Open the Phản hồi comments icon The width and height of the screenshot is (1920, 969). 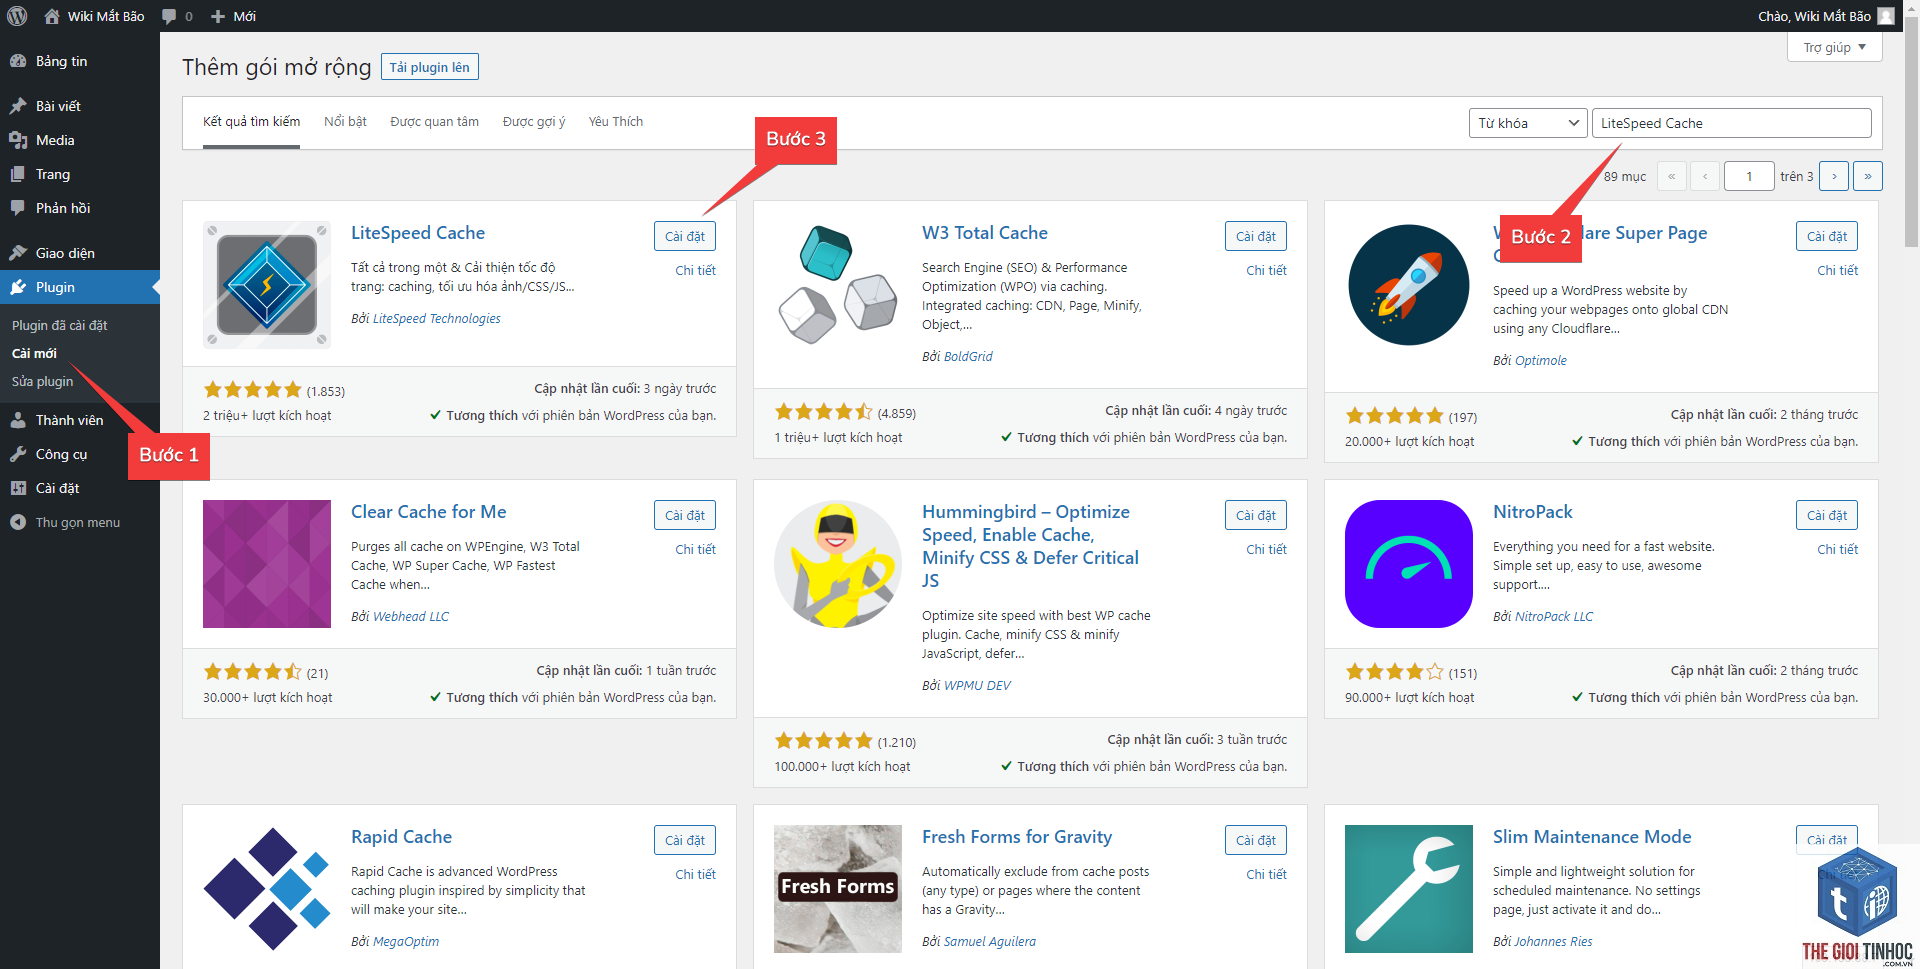18,208
